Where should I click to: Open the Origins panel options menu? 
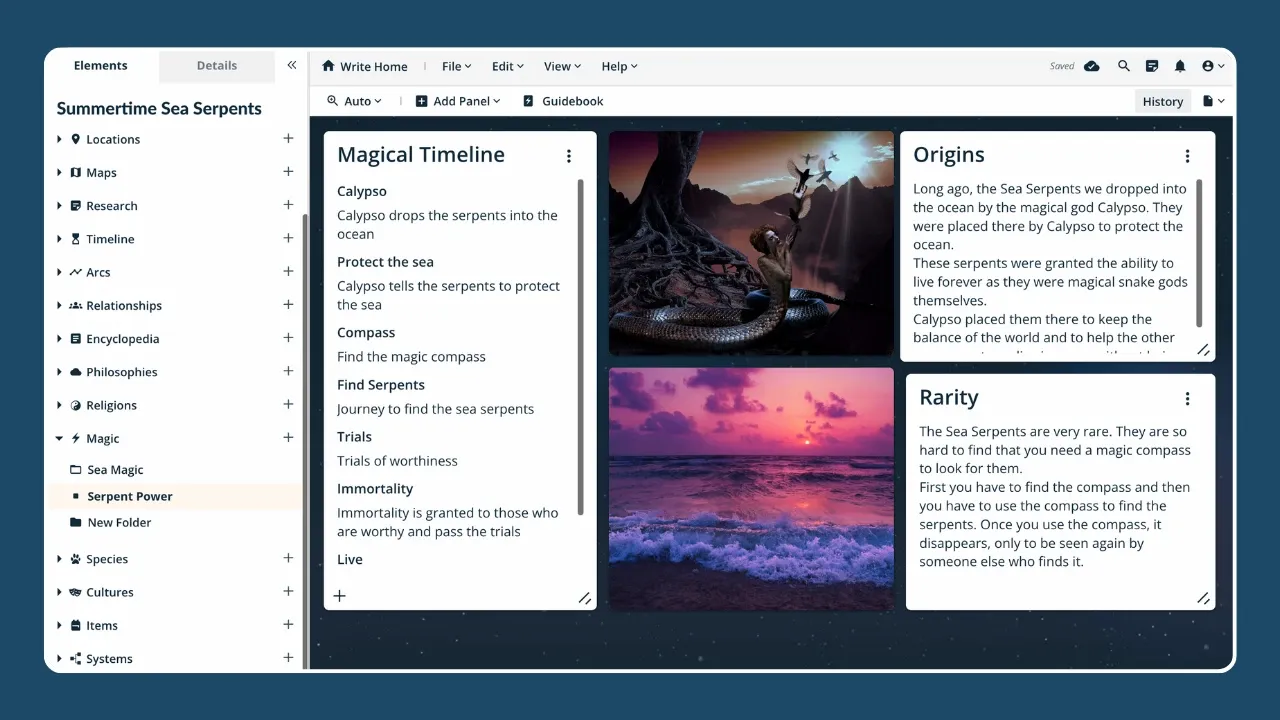click(x=1187, y=156)
